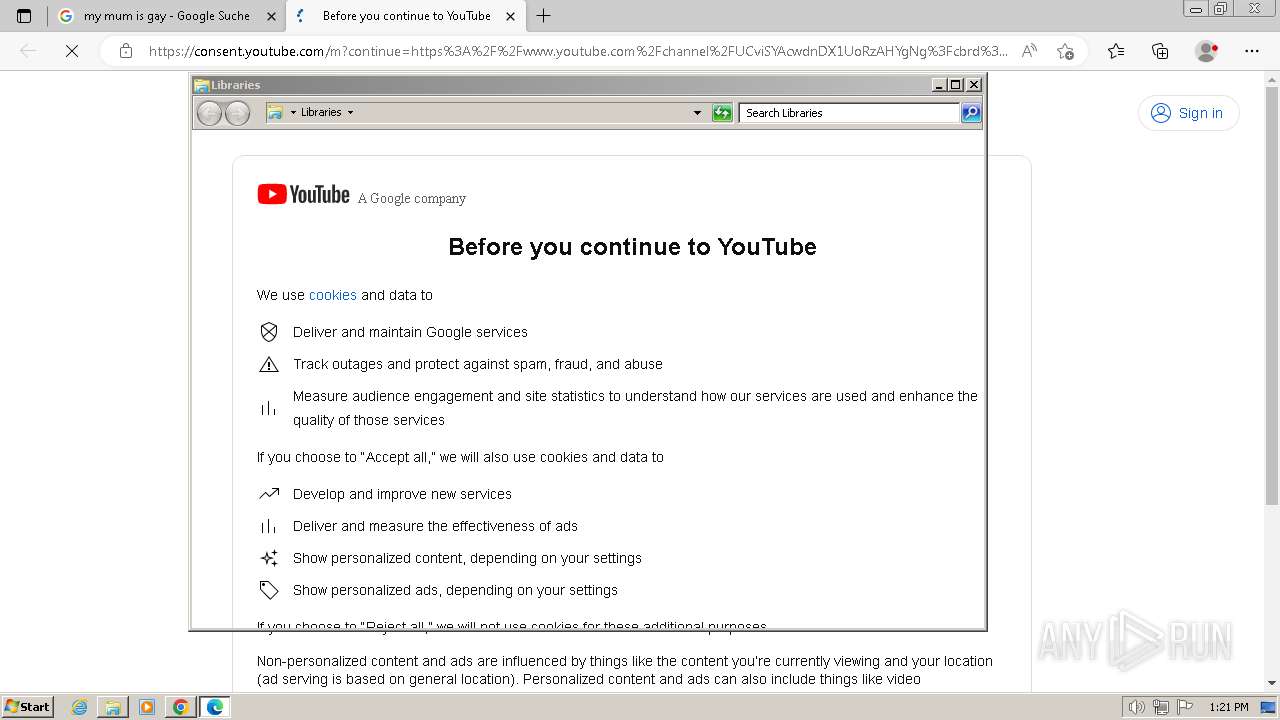Screen dimensions: 1280x720
Task: Click the Sign in button
Action: click(1188, 113)
